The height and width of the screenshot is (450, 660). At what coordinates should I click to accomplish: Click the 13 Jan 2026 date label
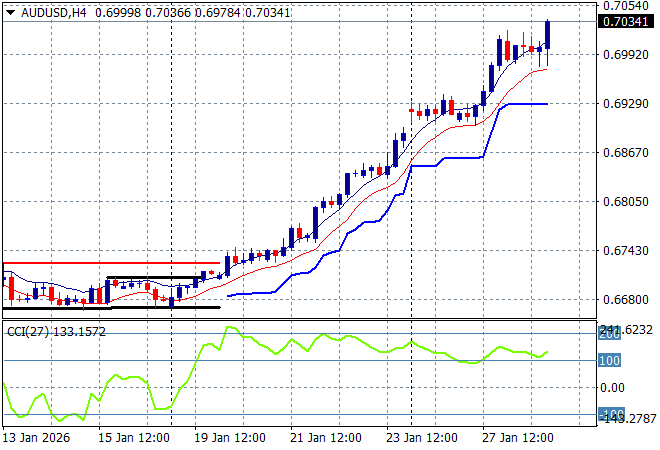(37, 437)
